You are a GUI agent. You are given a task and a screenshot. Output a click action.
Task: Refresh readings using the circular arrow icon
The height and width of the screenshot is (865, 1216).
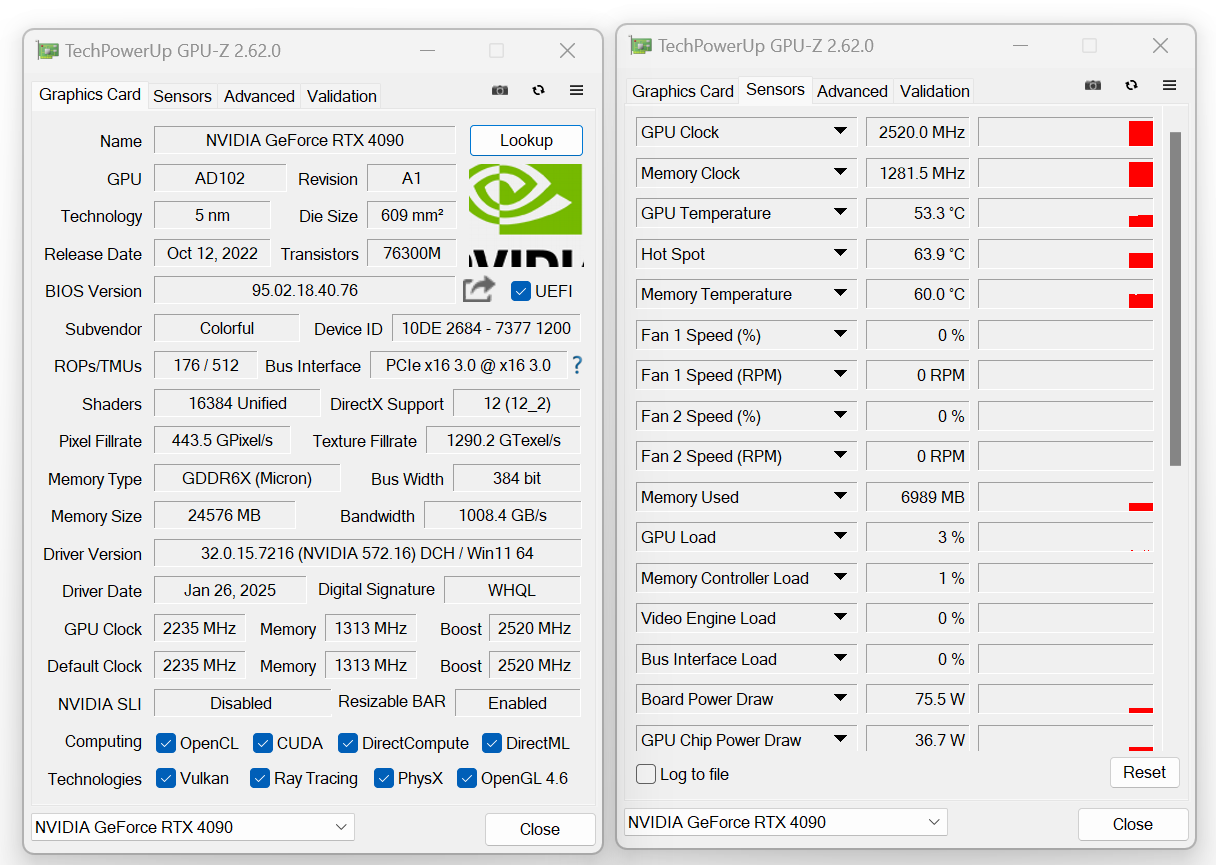pos(538,90)
